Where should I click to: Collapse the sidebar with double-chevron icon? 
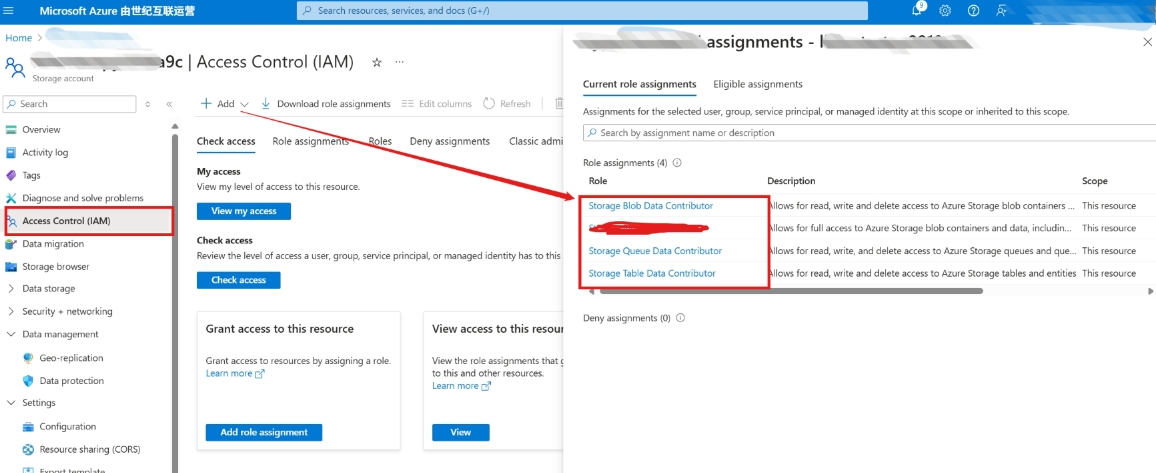pyautogui.click(x=169, y=104)
